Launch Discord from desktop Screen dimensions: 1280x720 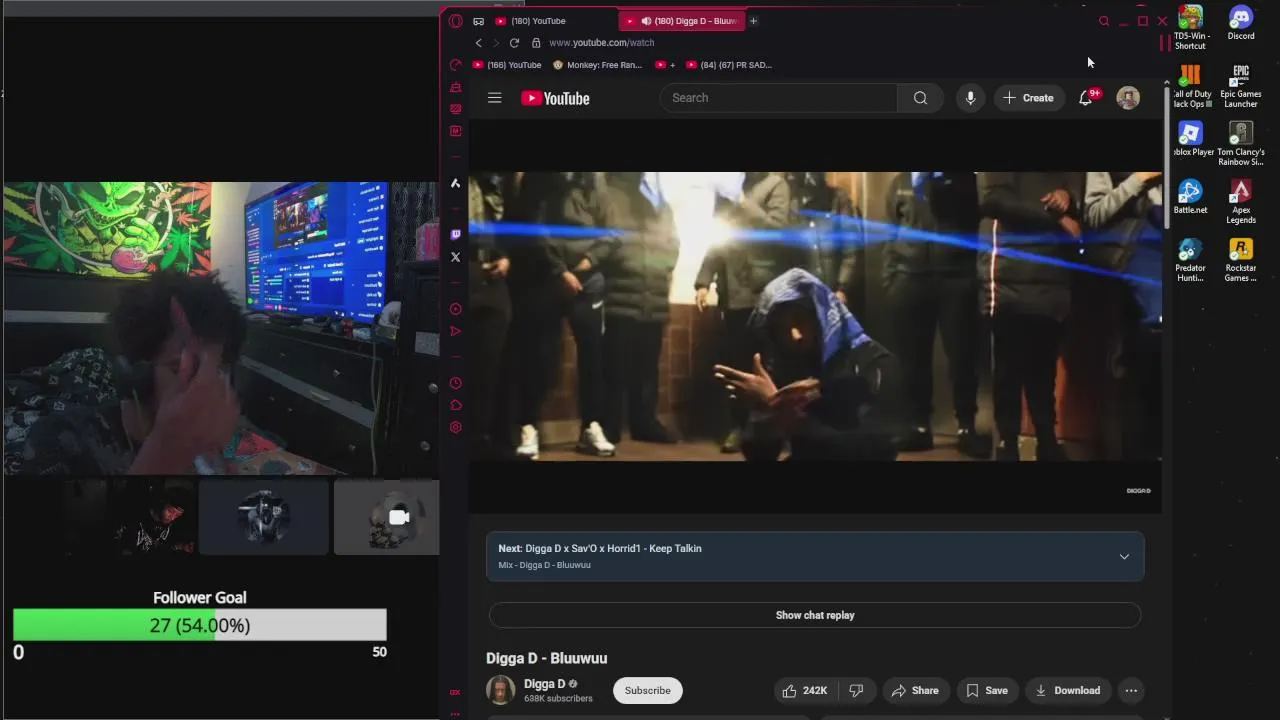(1241, 24)
